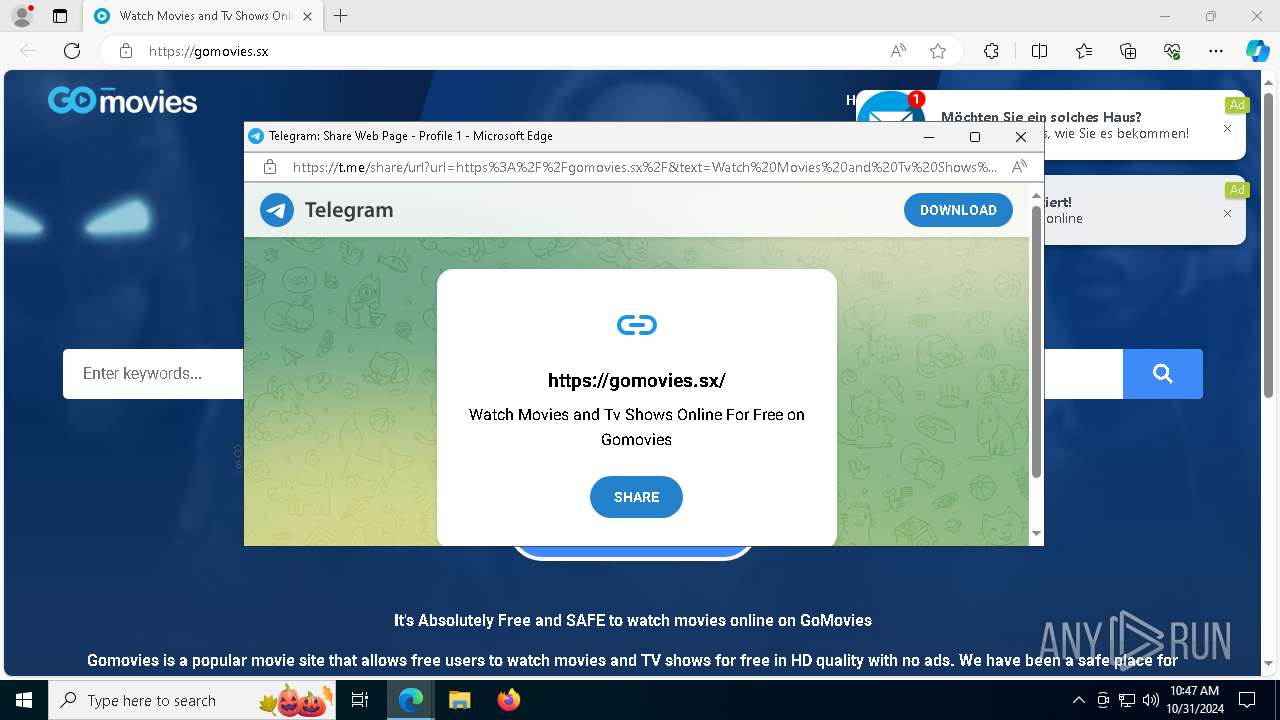
Task: View site info lock in Telegram popup
Action: click(270, 167)
